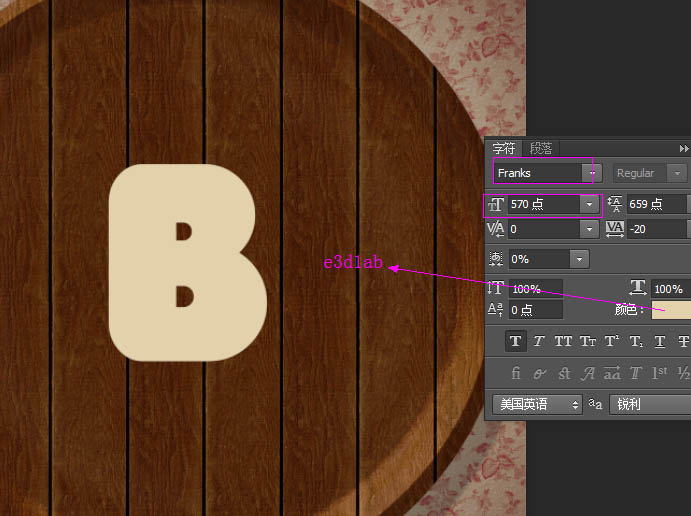Apply Superscript style icon
Image resolution: width=691 pixels, height=516 pixels.
point(612,341)
